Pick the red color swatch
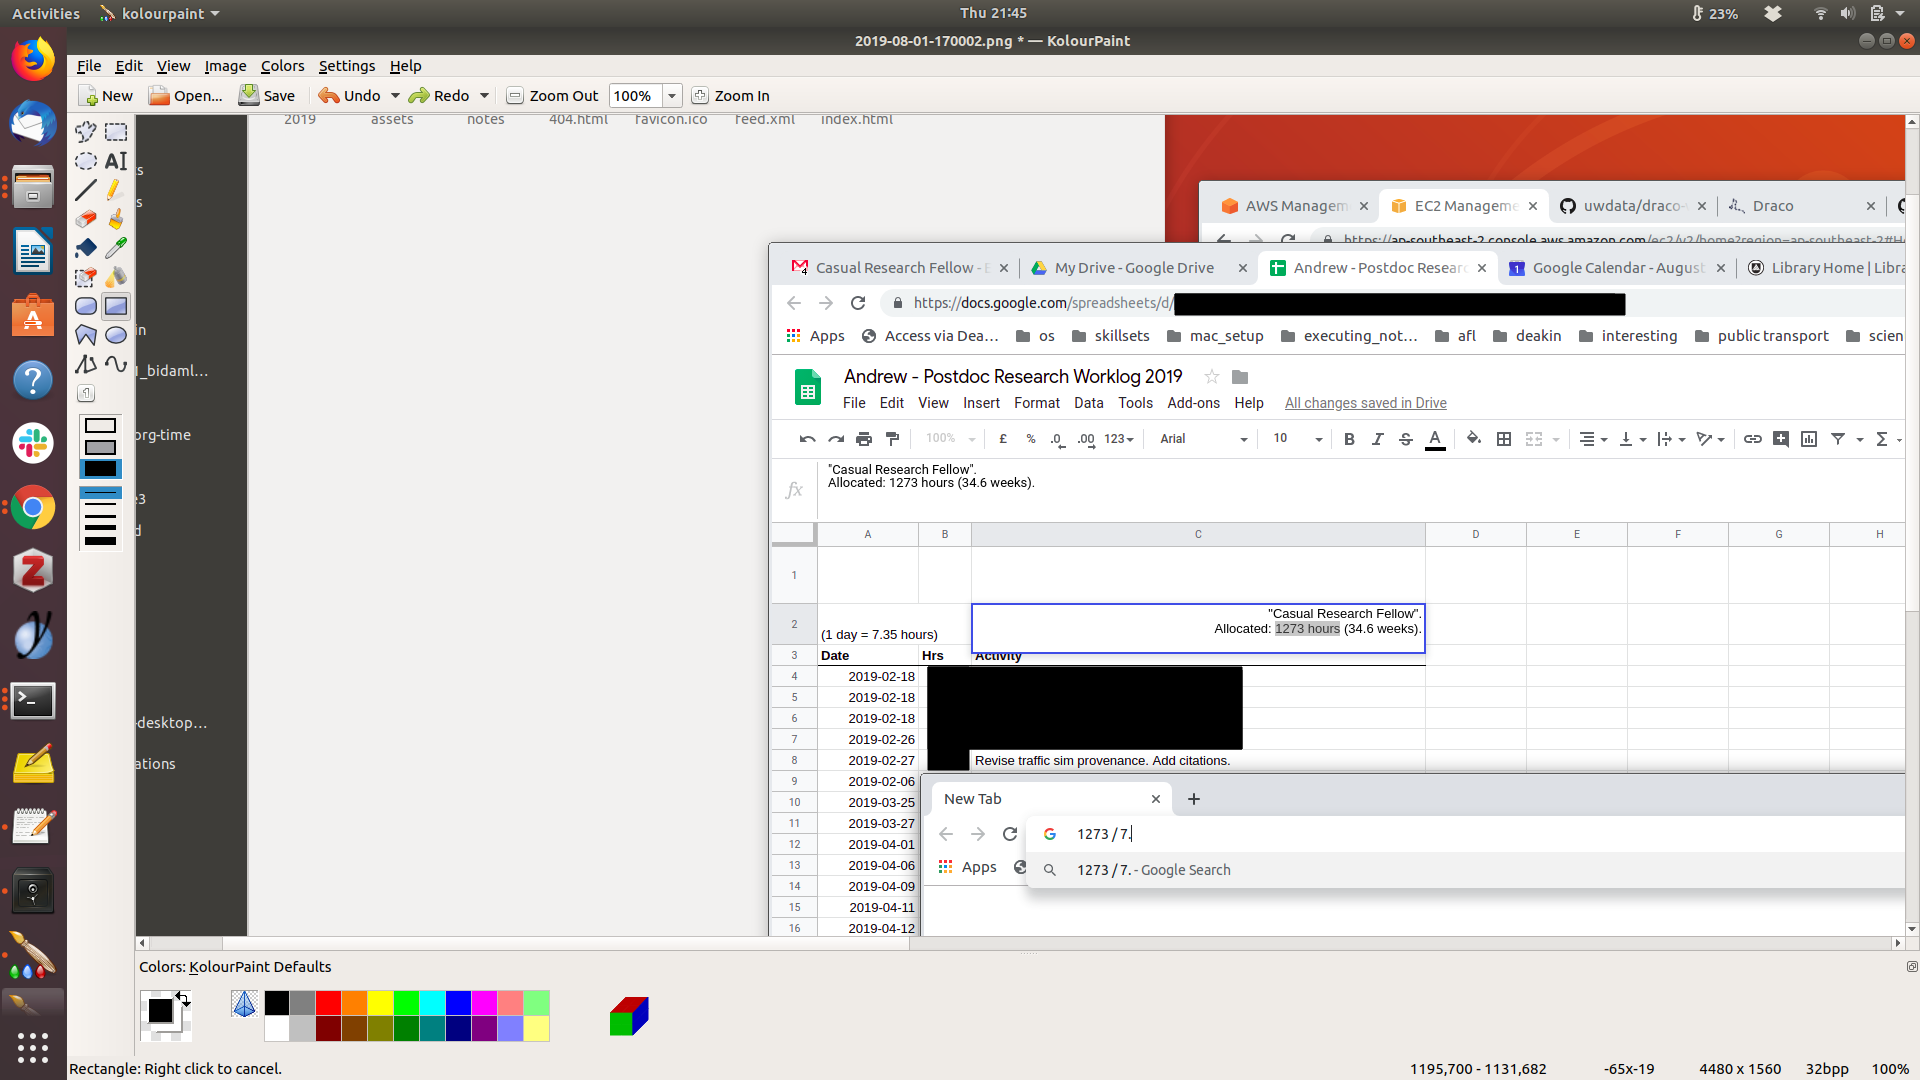 [x=328, y=1003]
